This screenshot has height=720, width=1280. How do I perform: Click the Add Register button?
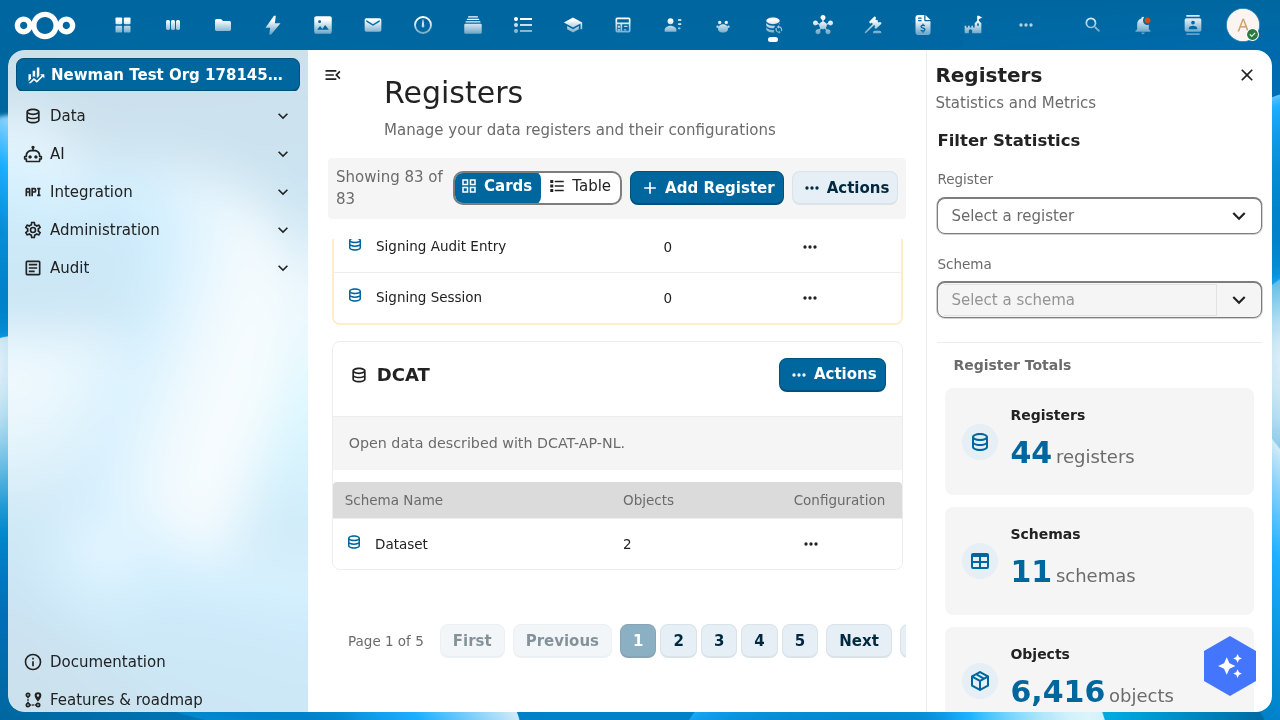coord(707,188)
